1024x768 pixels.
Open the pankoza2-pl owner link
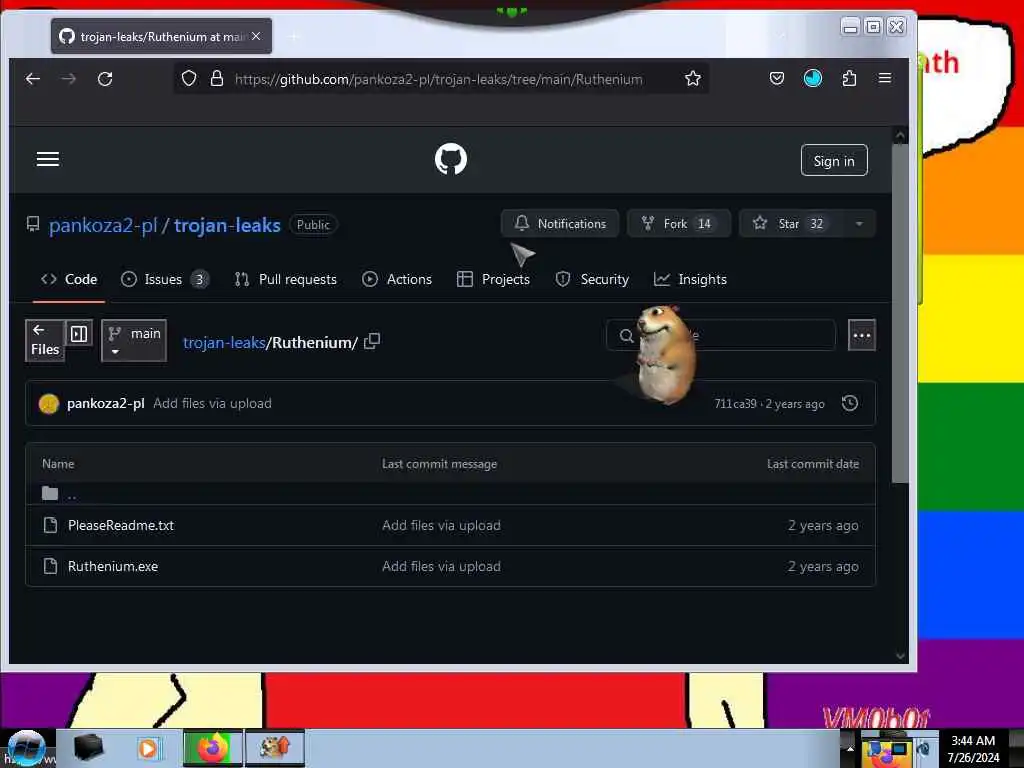pyautogui.click(x=103, y=225)
